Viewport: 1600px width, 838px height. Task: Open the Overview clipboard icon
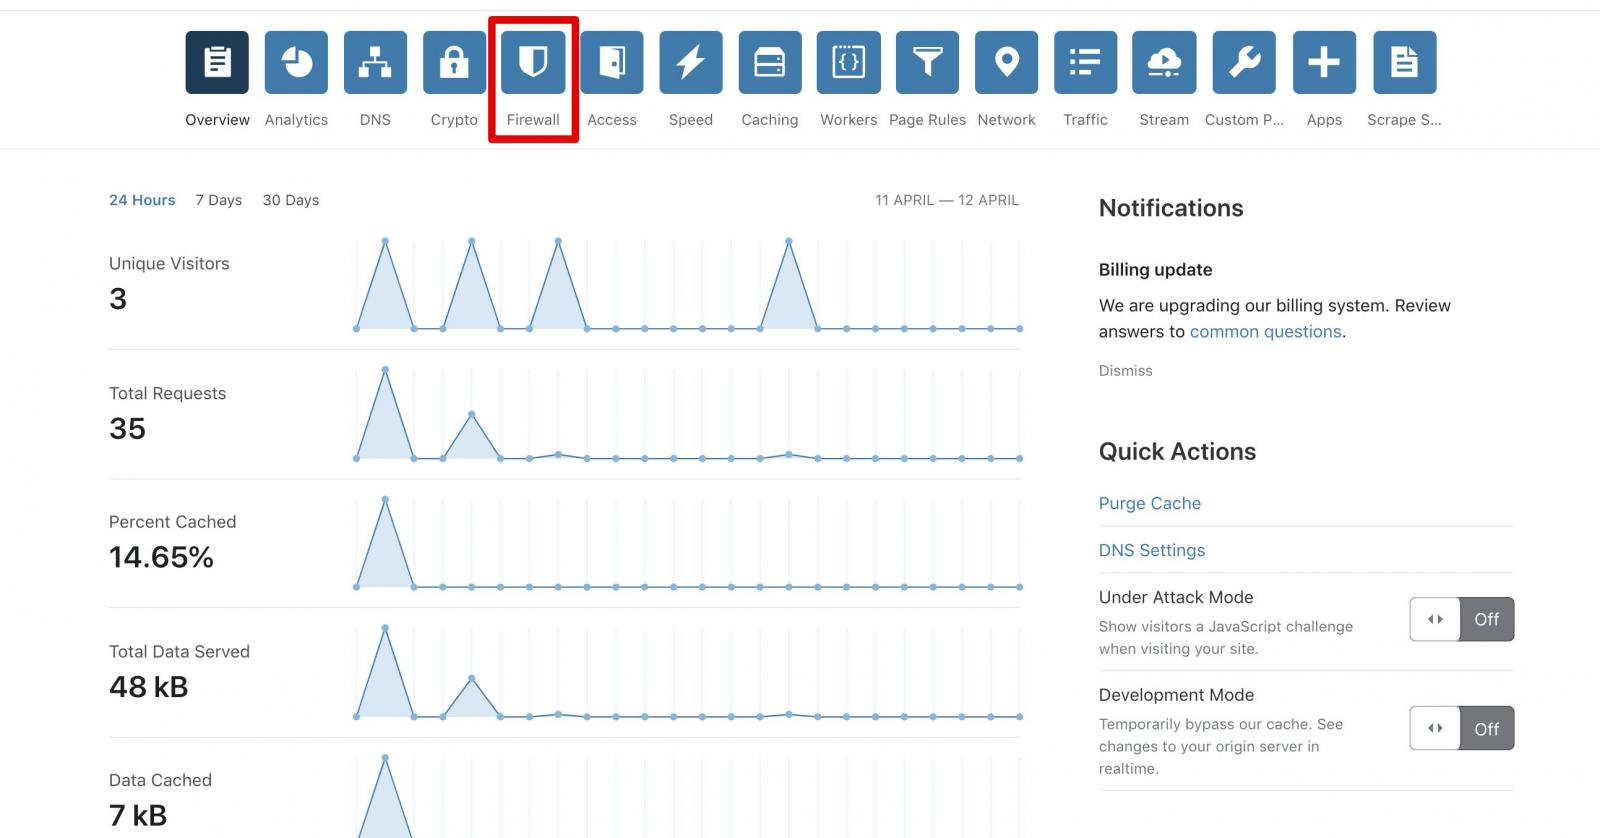(x=217, y=62)
